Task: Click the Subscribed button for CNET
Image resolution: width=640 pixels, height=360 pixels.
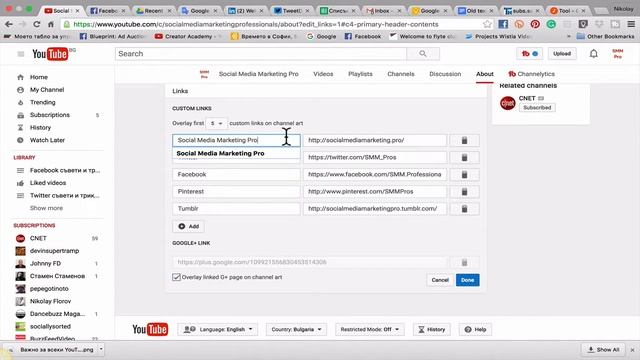Action: [537, 108]
